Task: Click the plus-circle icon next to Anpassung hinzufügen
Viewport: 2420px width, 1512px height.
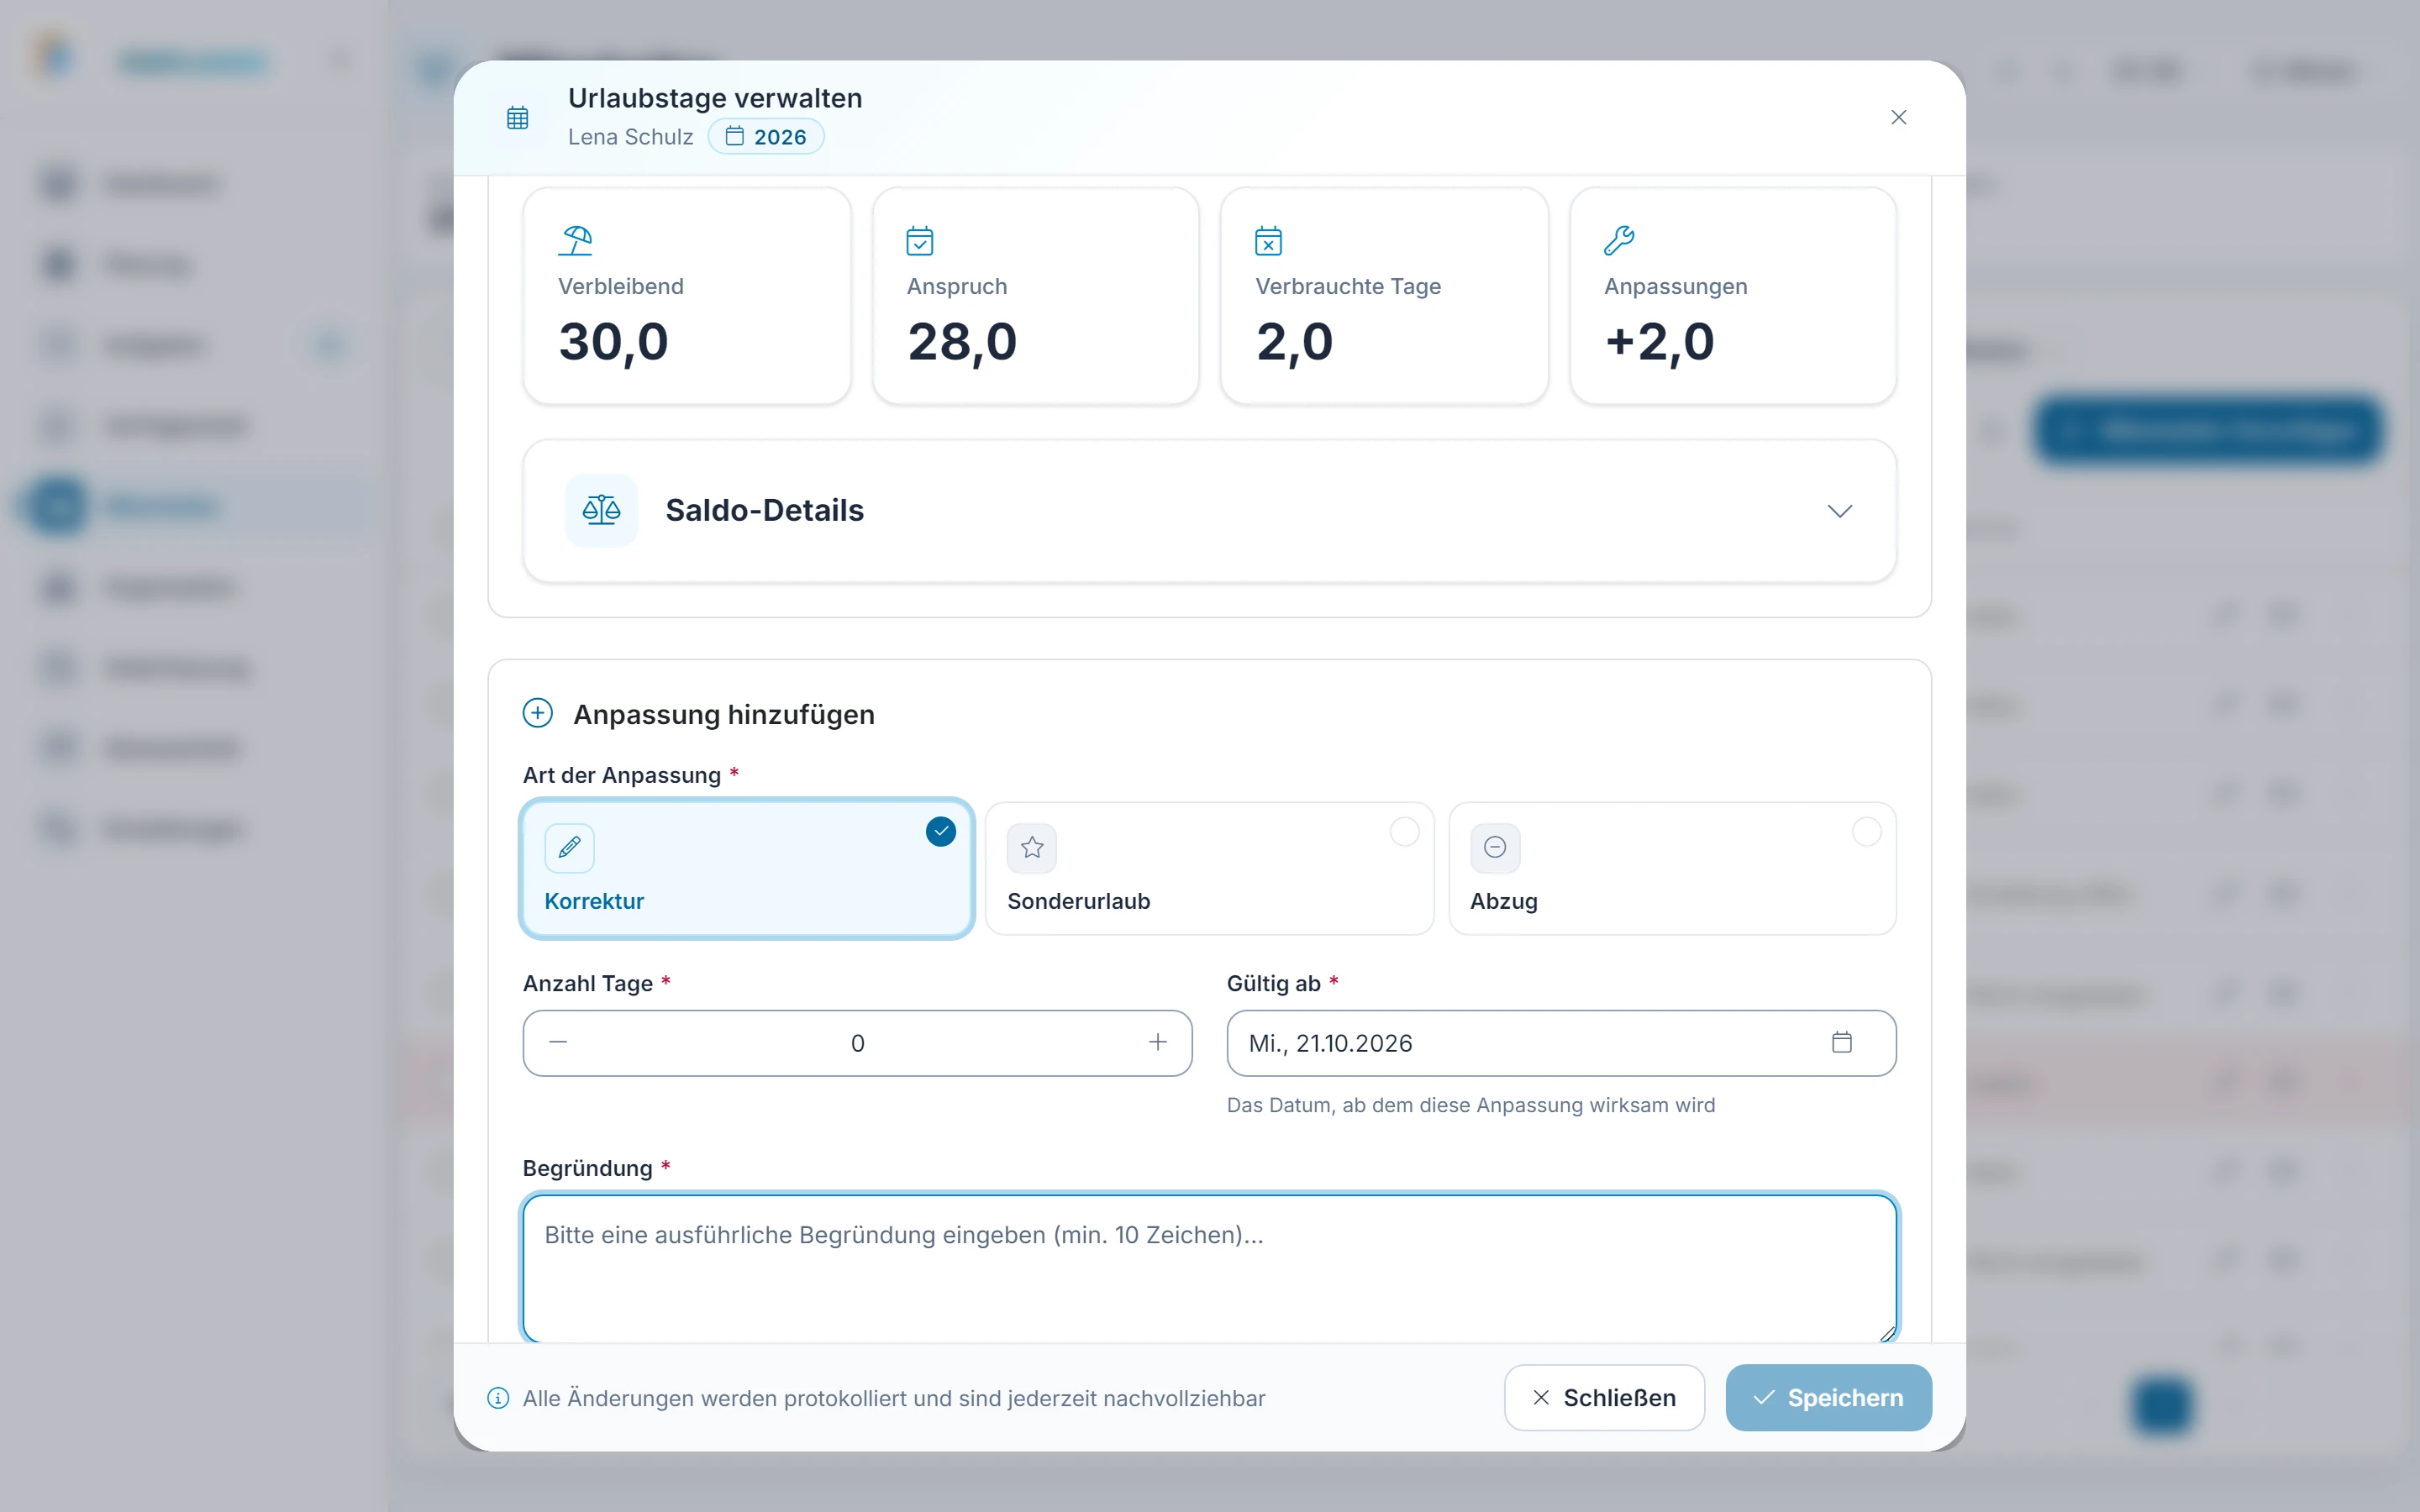Action: point(537,713)
